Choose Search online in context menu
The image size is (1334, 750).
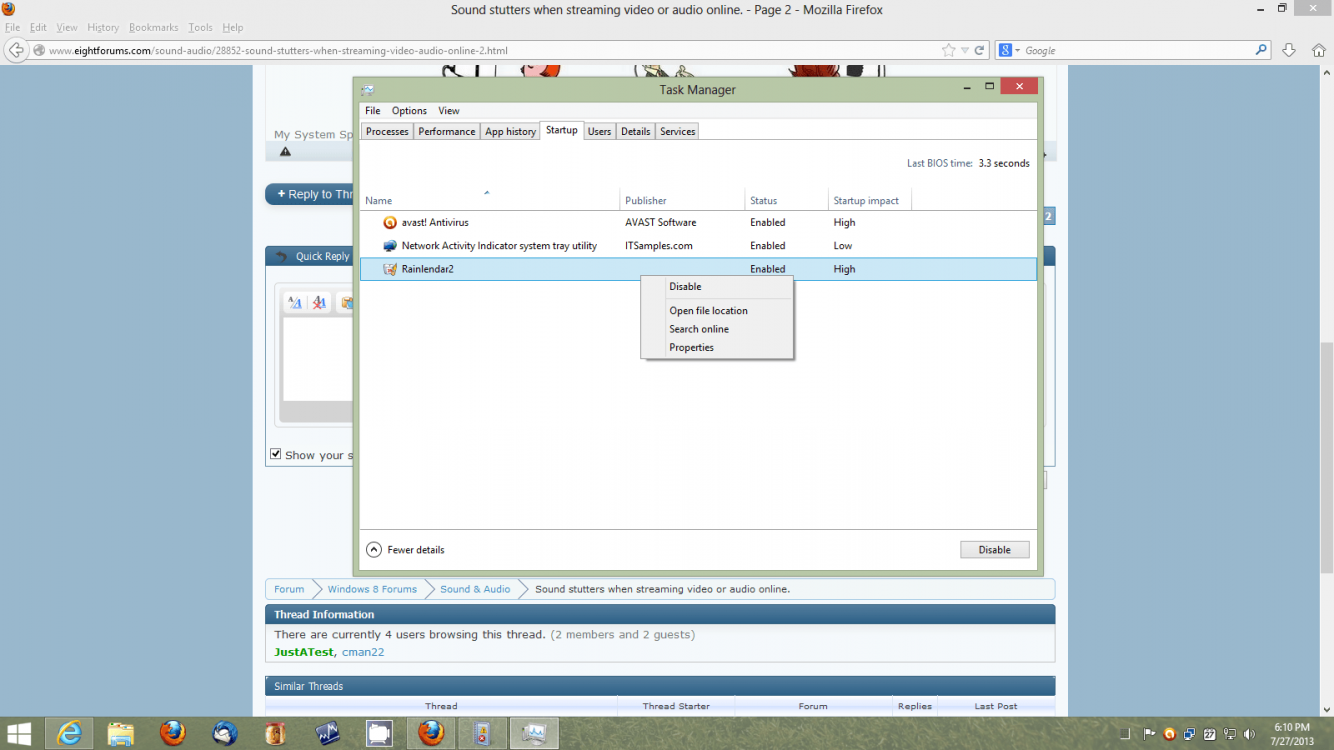click(x=716, y=329)
